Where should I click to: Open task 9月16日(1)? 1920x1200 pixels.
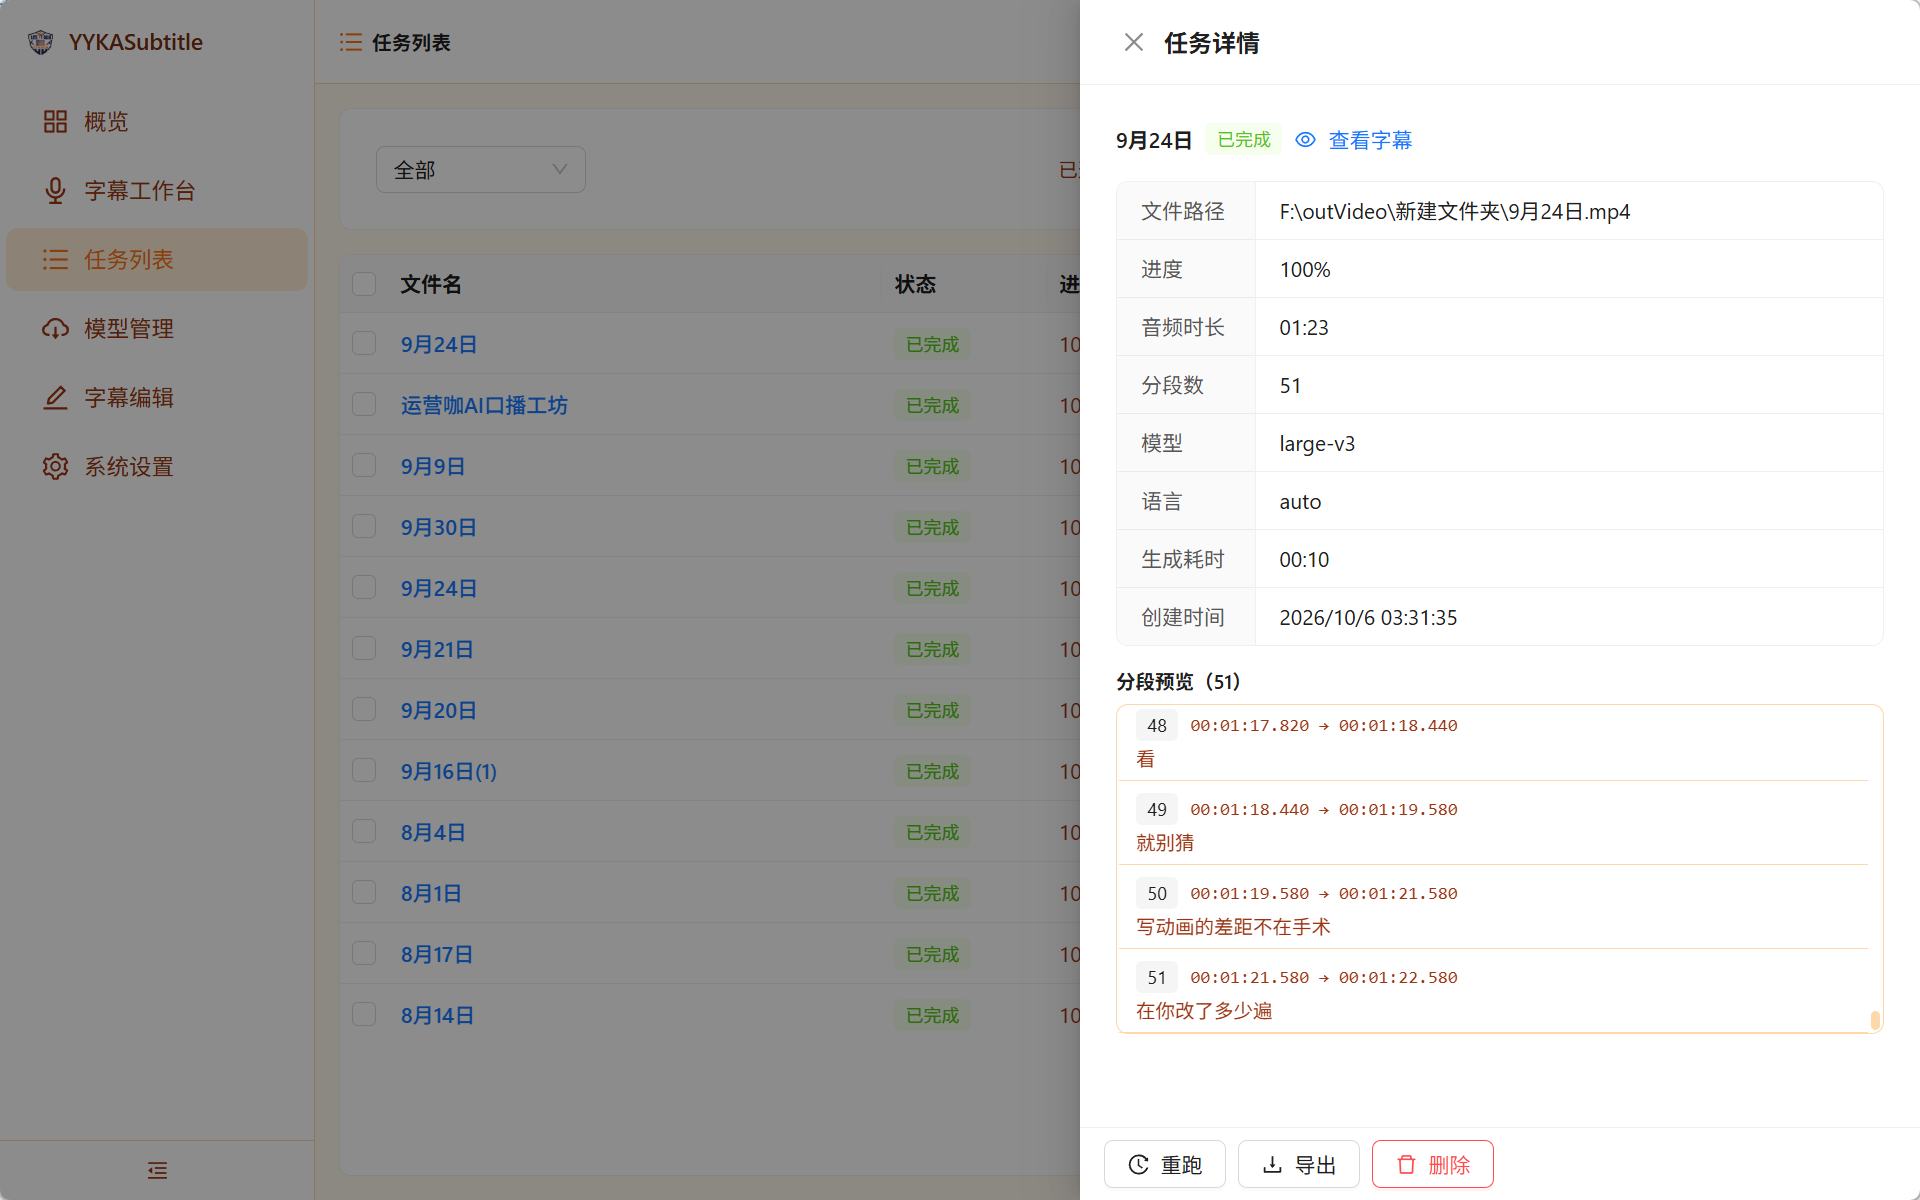coord(449,771)
